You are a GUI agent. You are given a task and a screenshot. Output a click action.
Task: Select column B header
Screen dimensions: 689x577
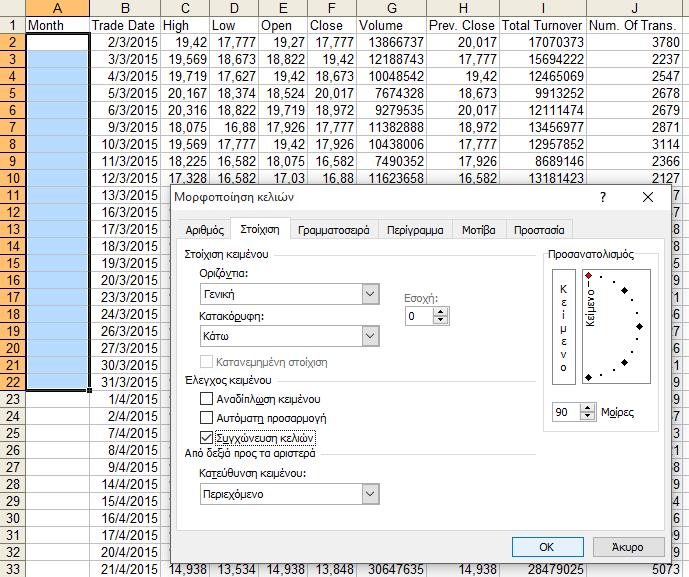click(x=125, y=8)
